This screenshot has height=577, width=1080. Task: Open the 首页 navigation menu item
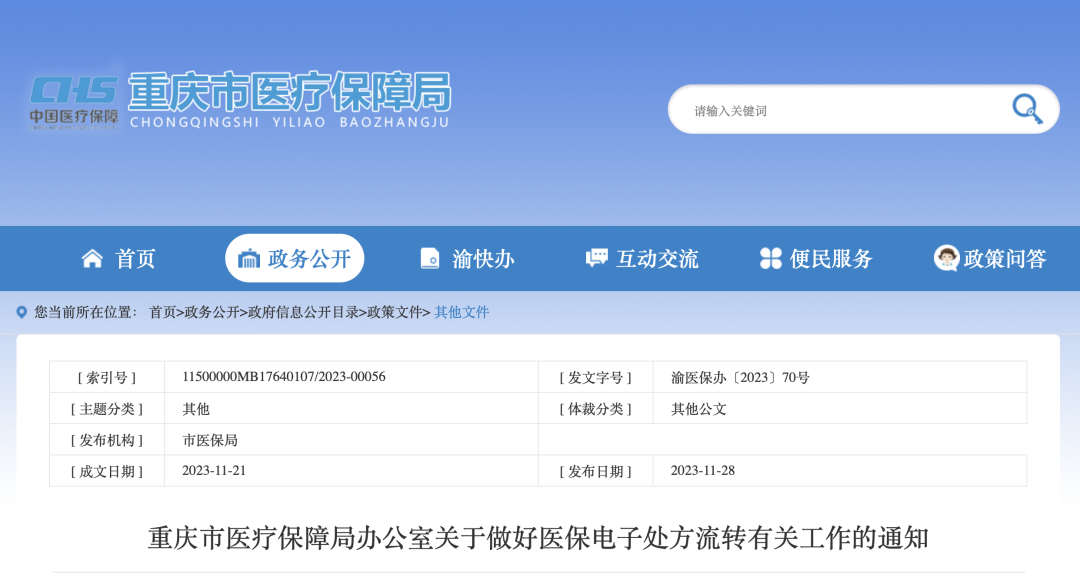135,258
